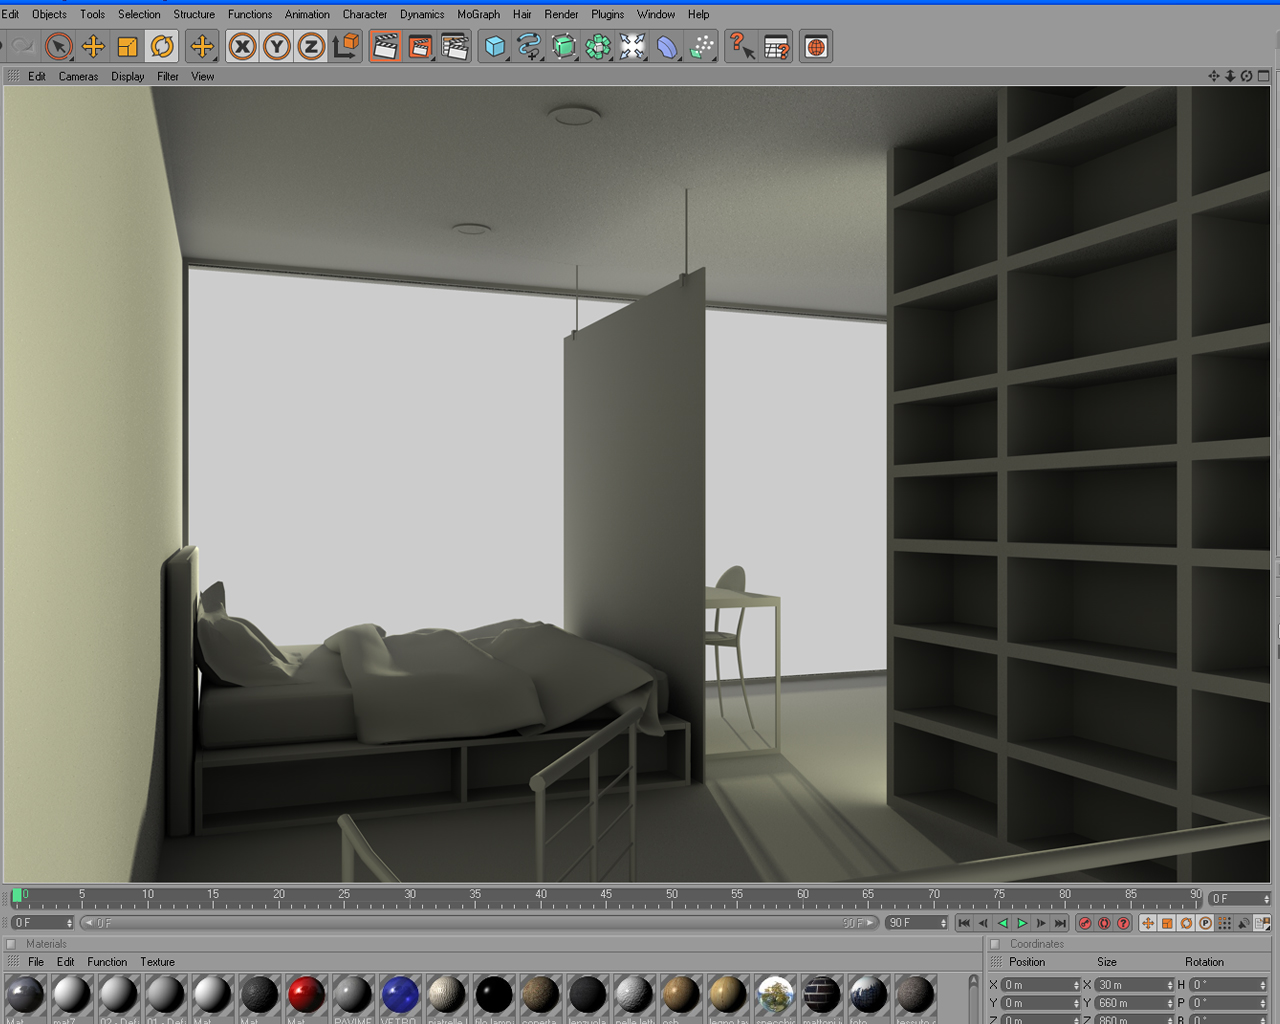Open the Plugins menu
Viewport: 1280px width, 1024px height.
(607, 14)
